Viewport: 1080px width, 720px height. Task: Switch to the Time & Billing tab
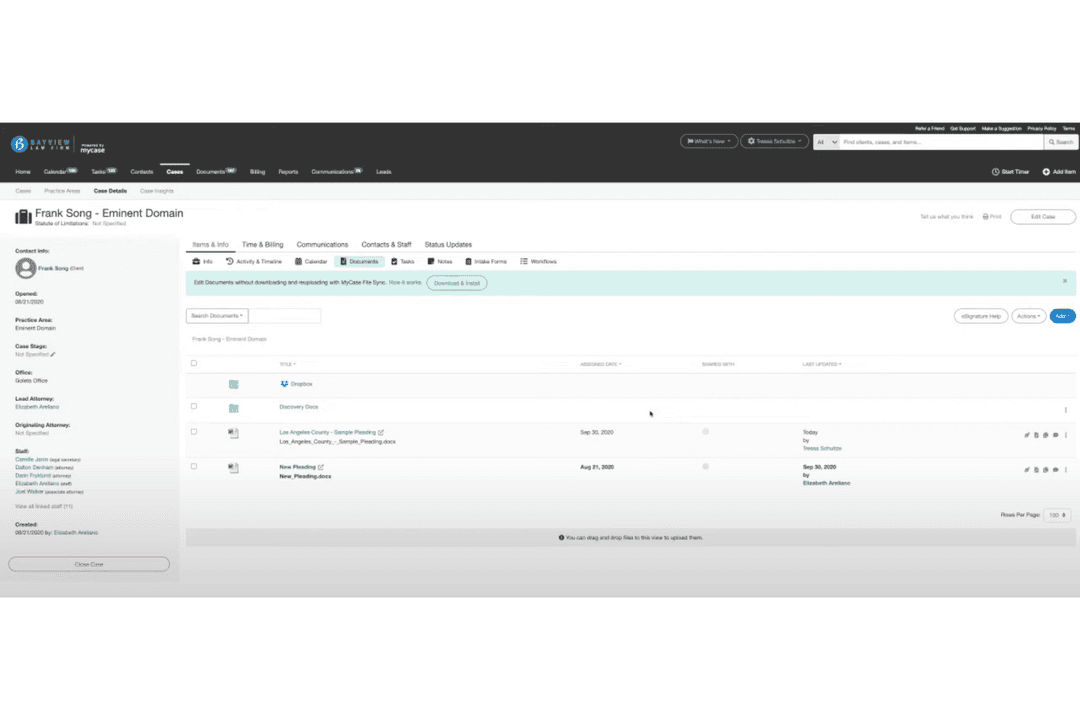pos(262,245)
